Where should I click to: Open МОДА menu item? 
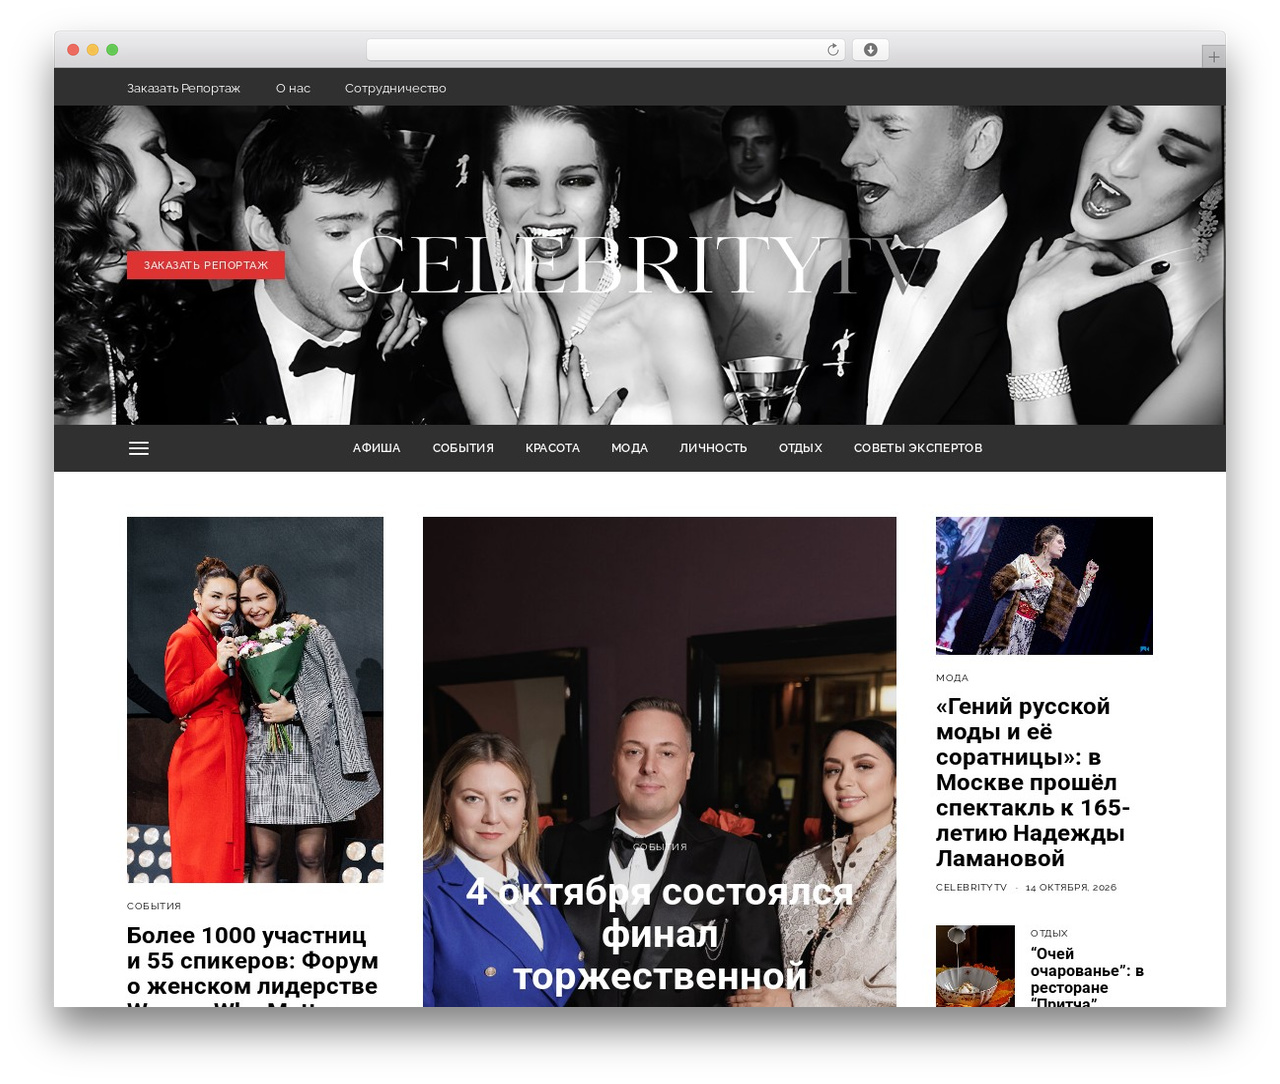630,448
